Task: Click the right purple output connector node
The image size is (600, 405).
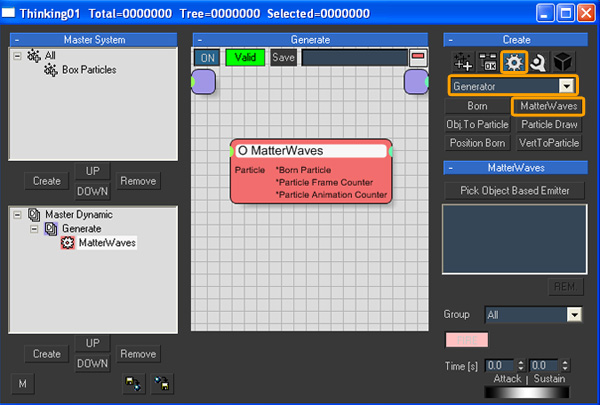Action: (416, 82)
